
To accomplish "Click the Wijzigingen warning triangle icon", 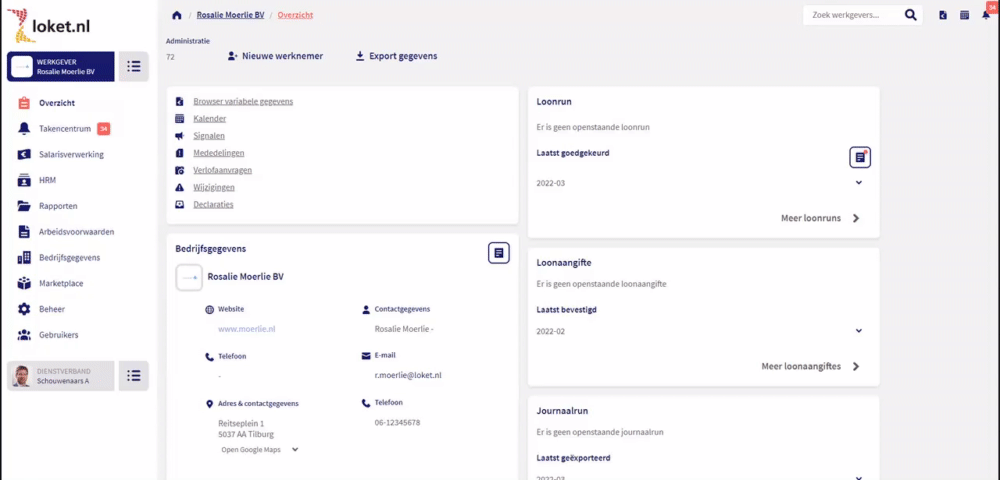I will pos(180,187).
